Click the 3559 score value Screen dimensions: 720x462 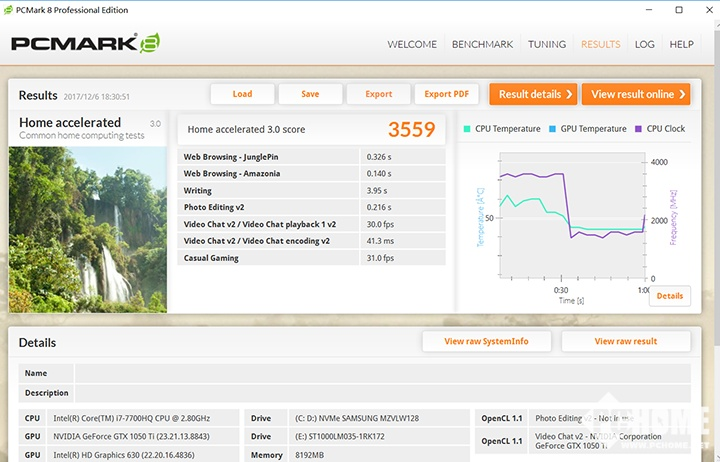pos(411,130)
